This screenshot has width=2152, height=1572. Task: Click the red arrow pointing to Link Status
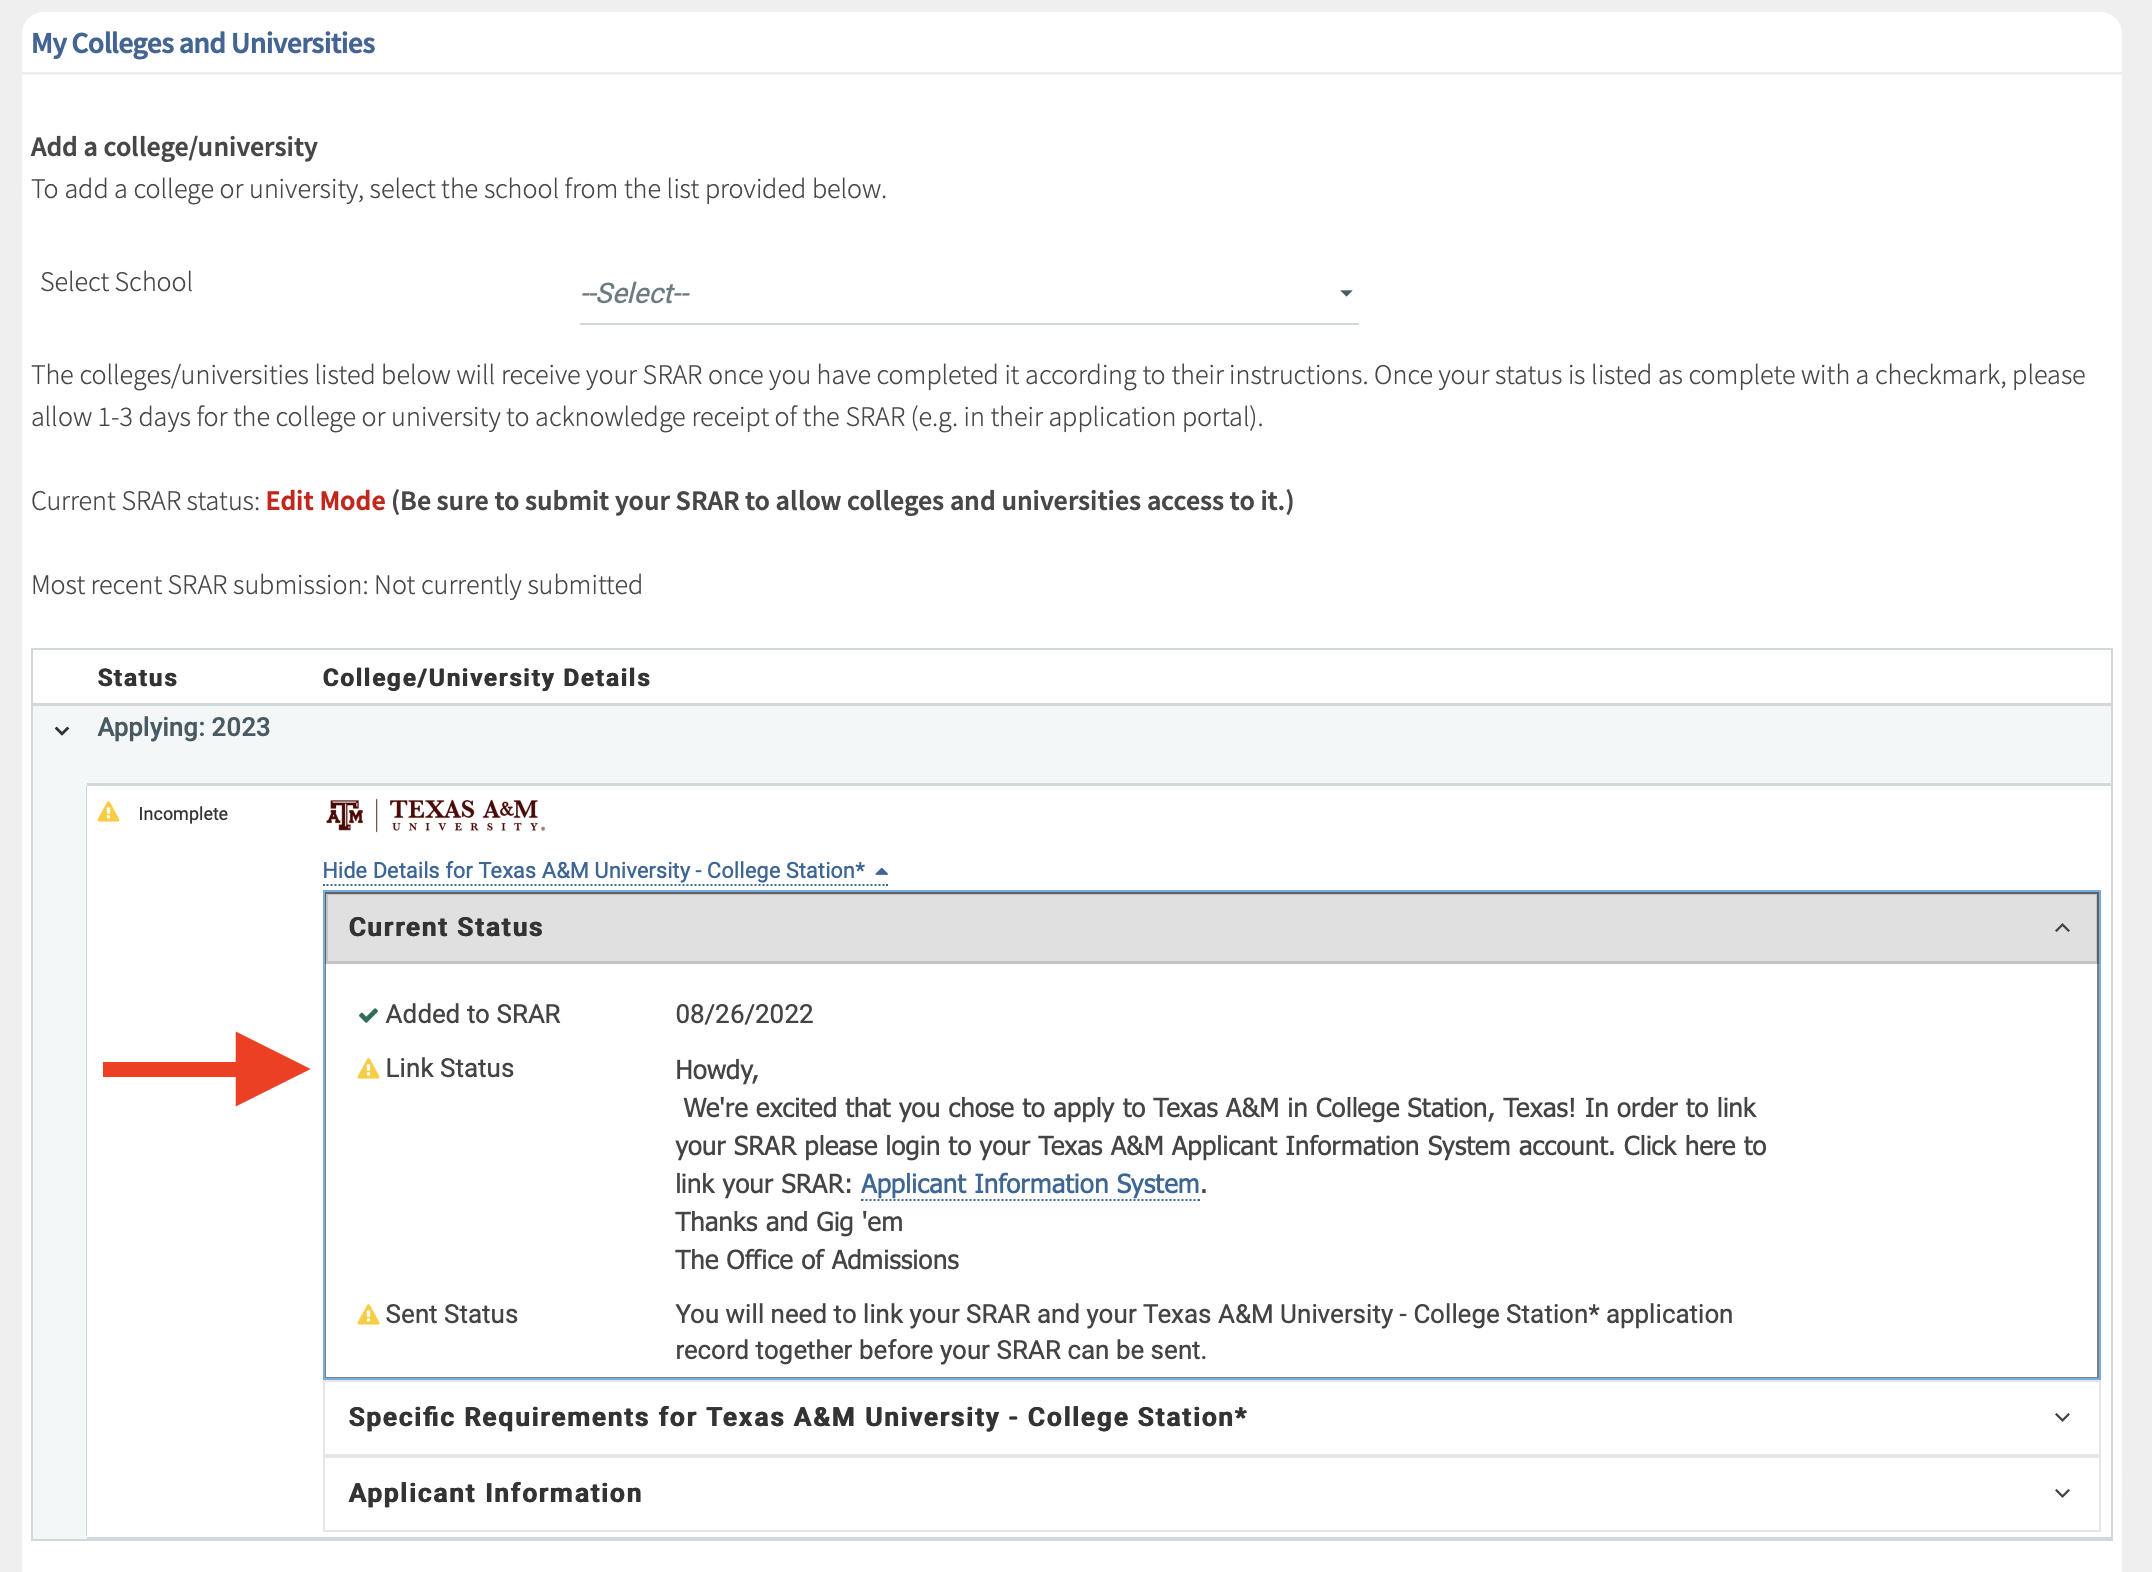pos(206,1069)
